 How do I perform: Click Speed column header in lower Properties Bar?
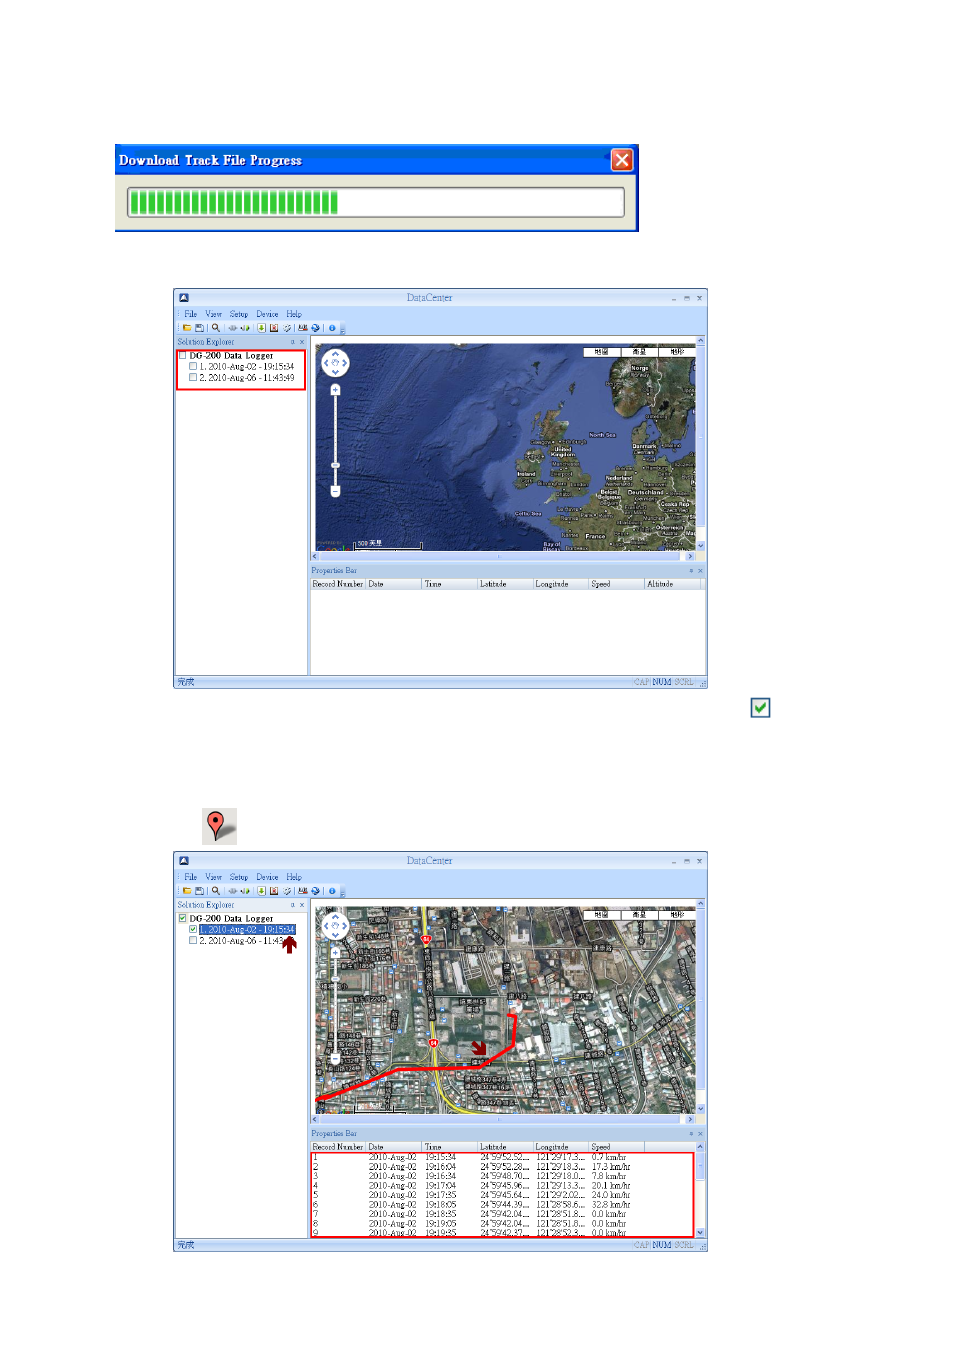[x=616, y=1147]
